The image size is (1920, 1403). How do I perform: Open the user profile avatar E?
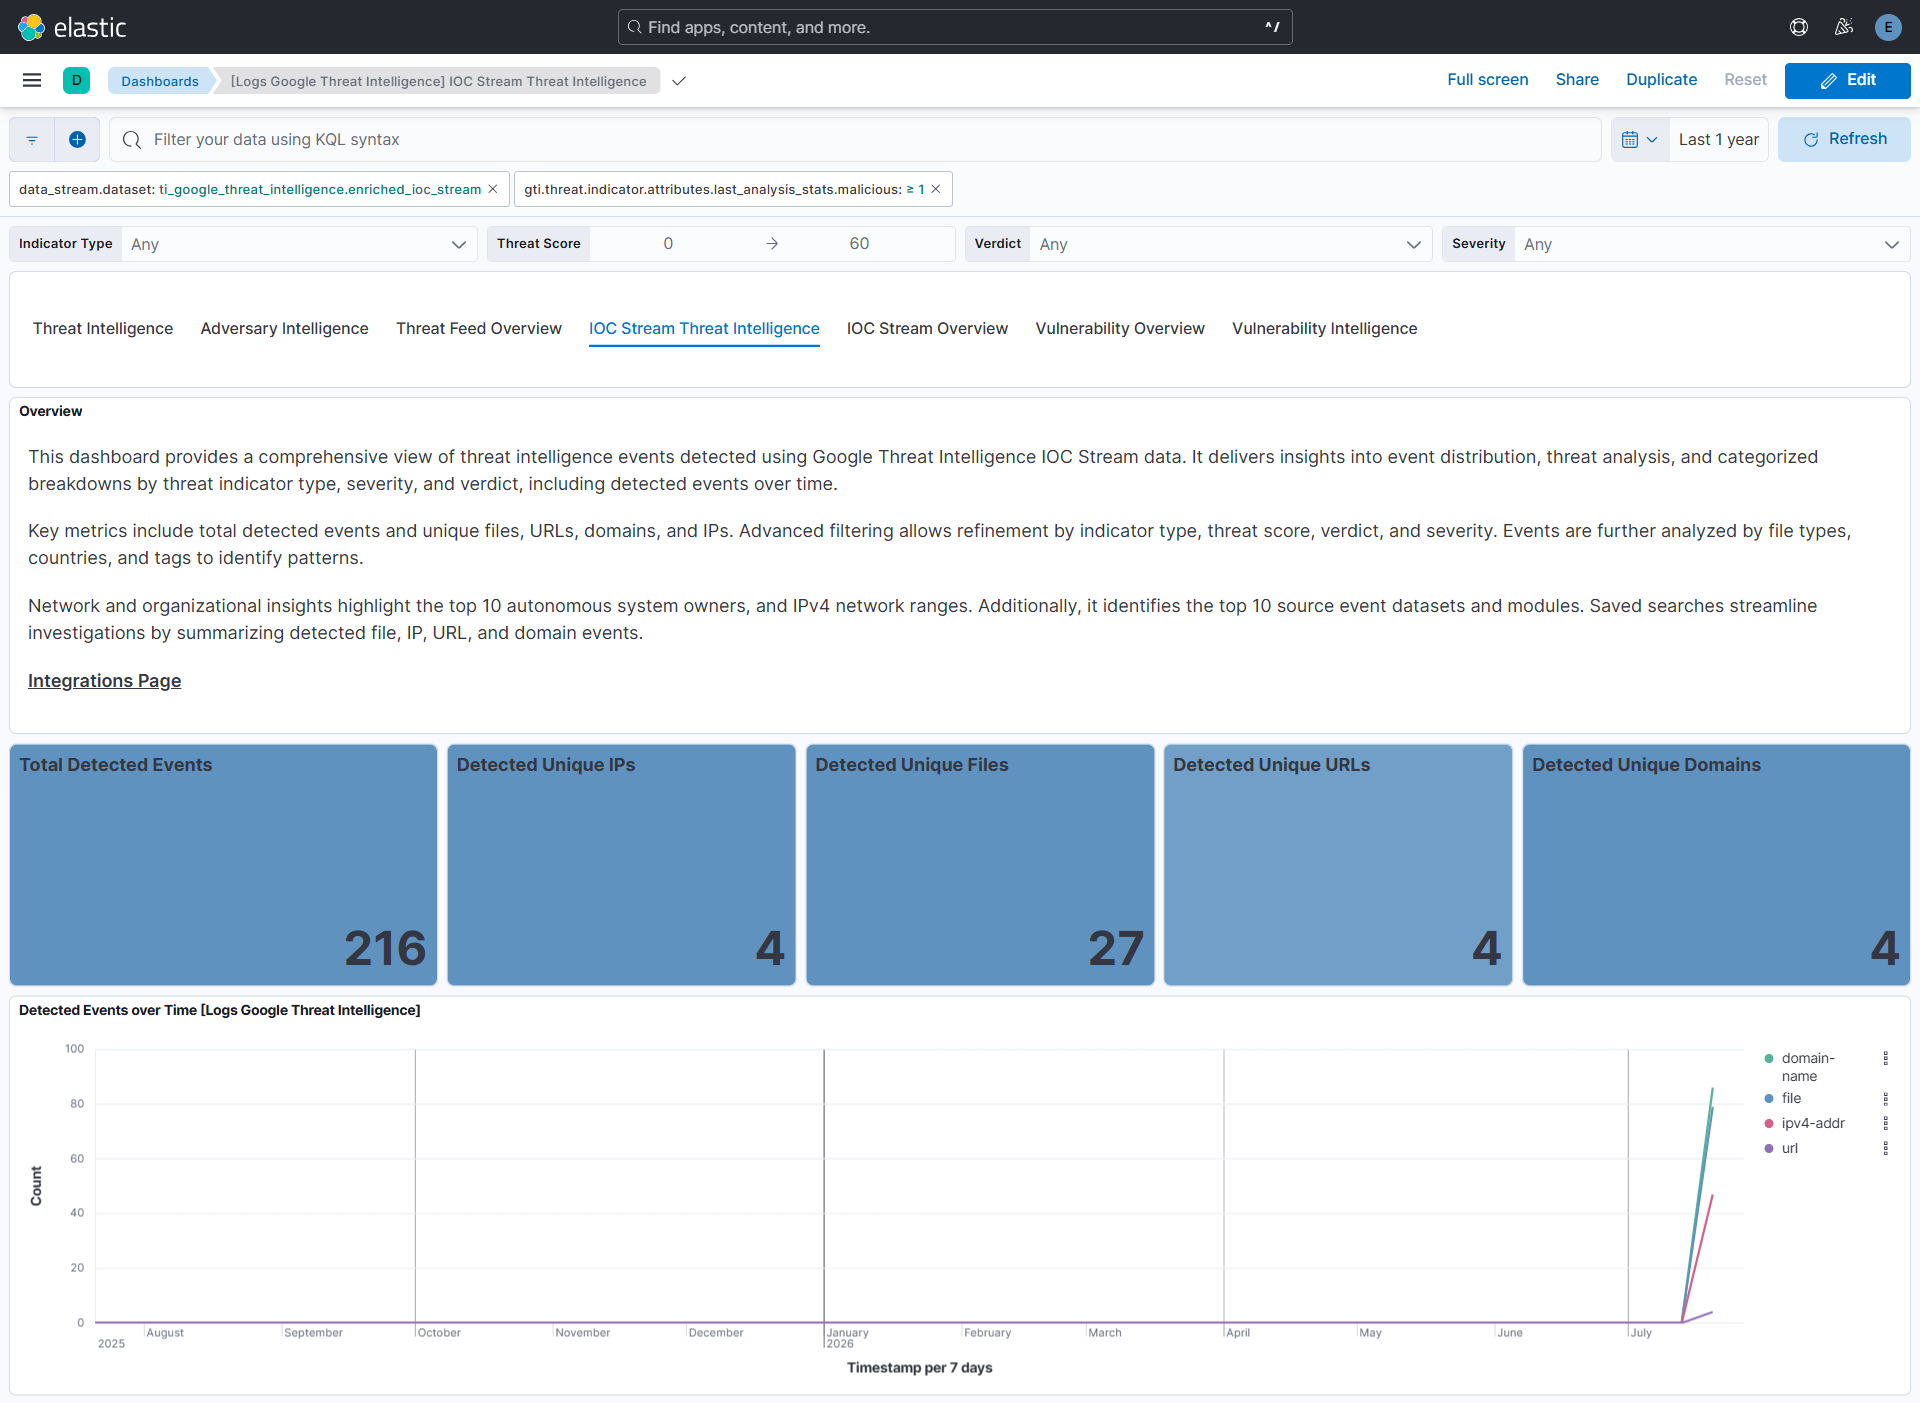1888,27
